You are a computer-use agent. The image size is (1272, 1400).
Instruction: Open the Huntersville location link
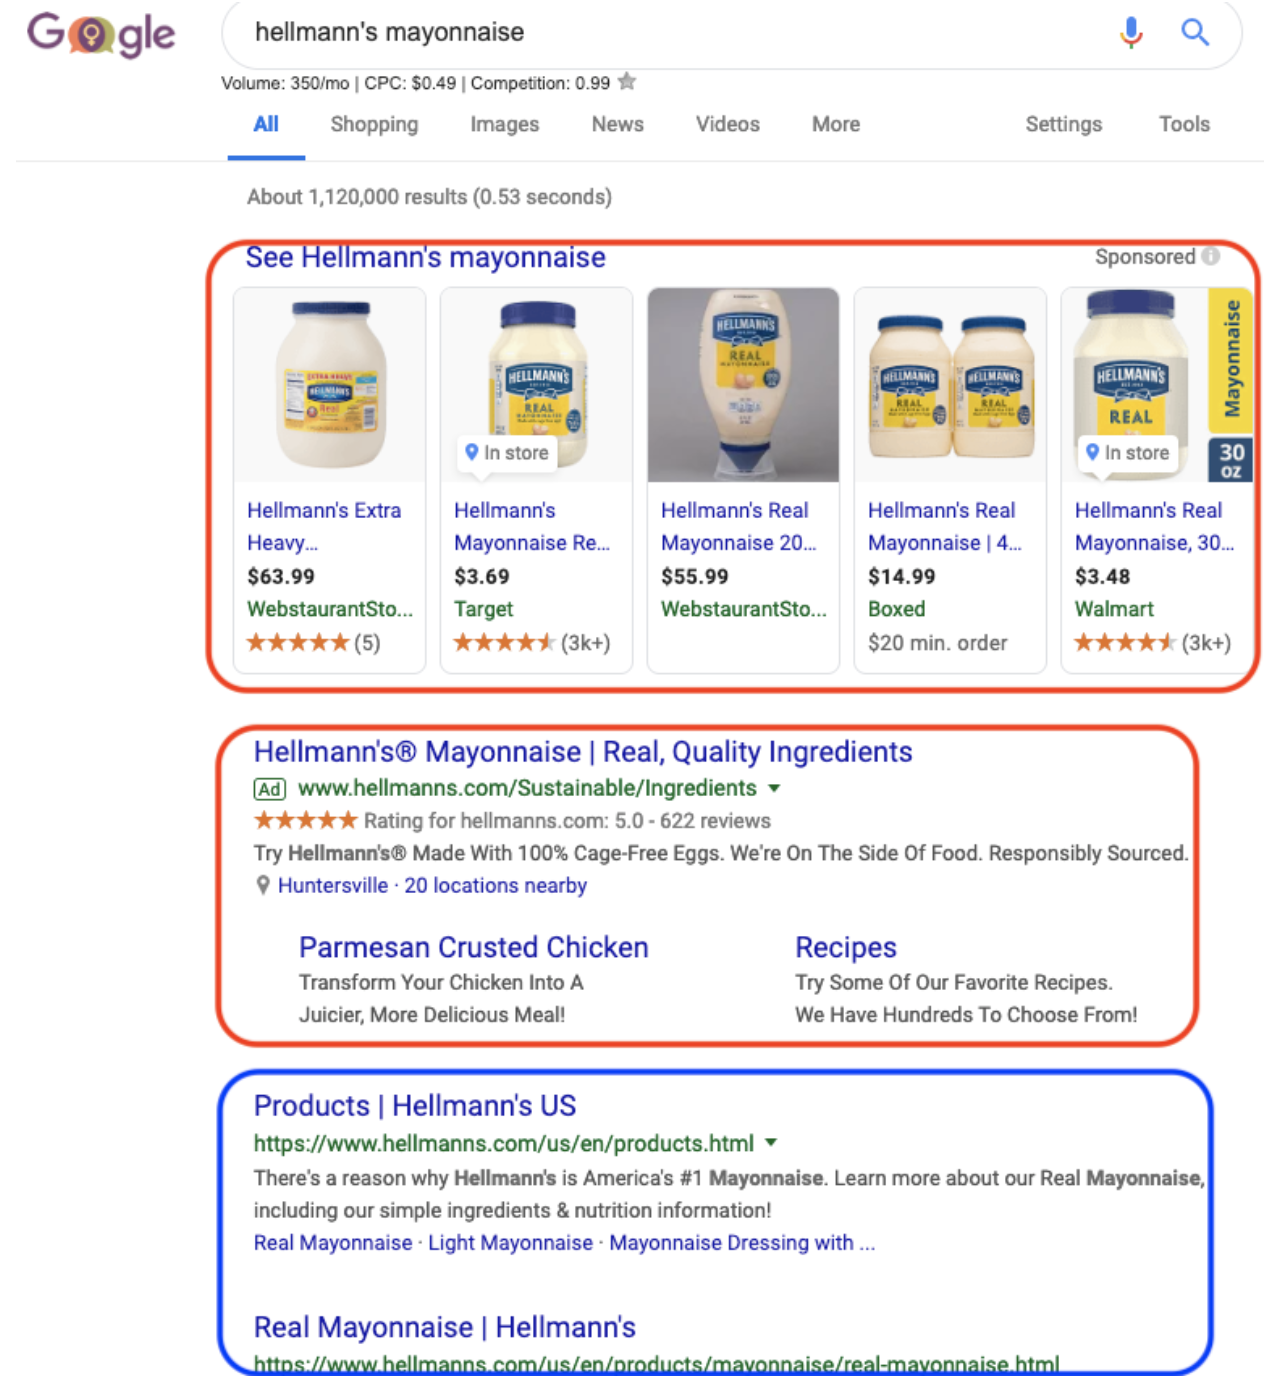tap(333, 886)
